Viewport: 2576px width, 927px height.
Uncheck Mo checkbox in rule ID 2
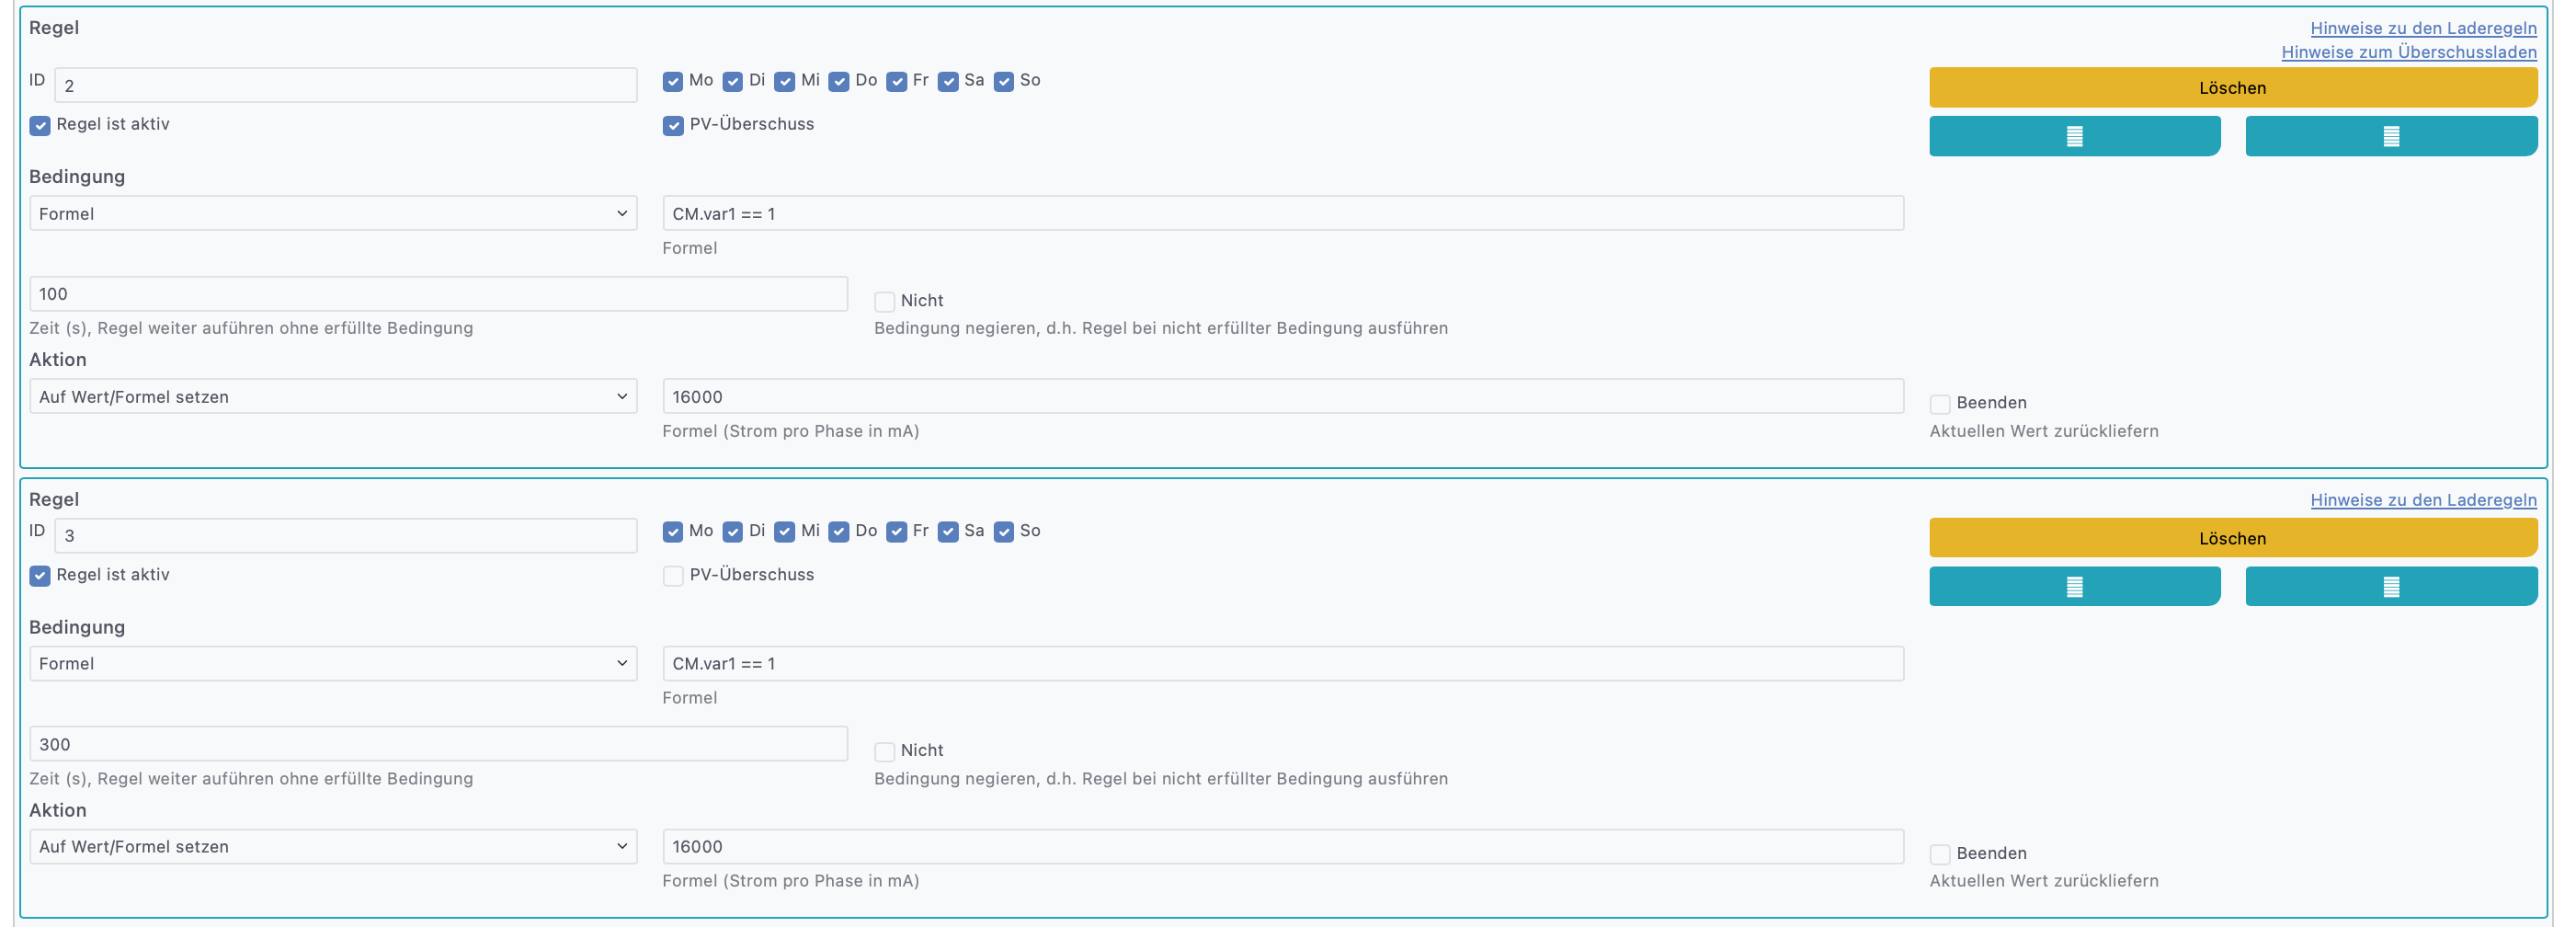(673, 81)
